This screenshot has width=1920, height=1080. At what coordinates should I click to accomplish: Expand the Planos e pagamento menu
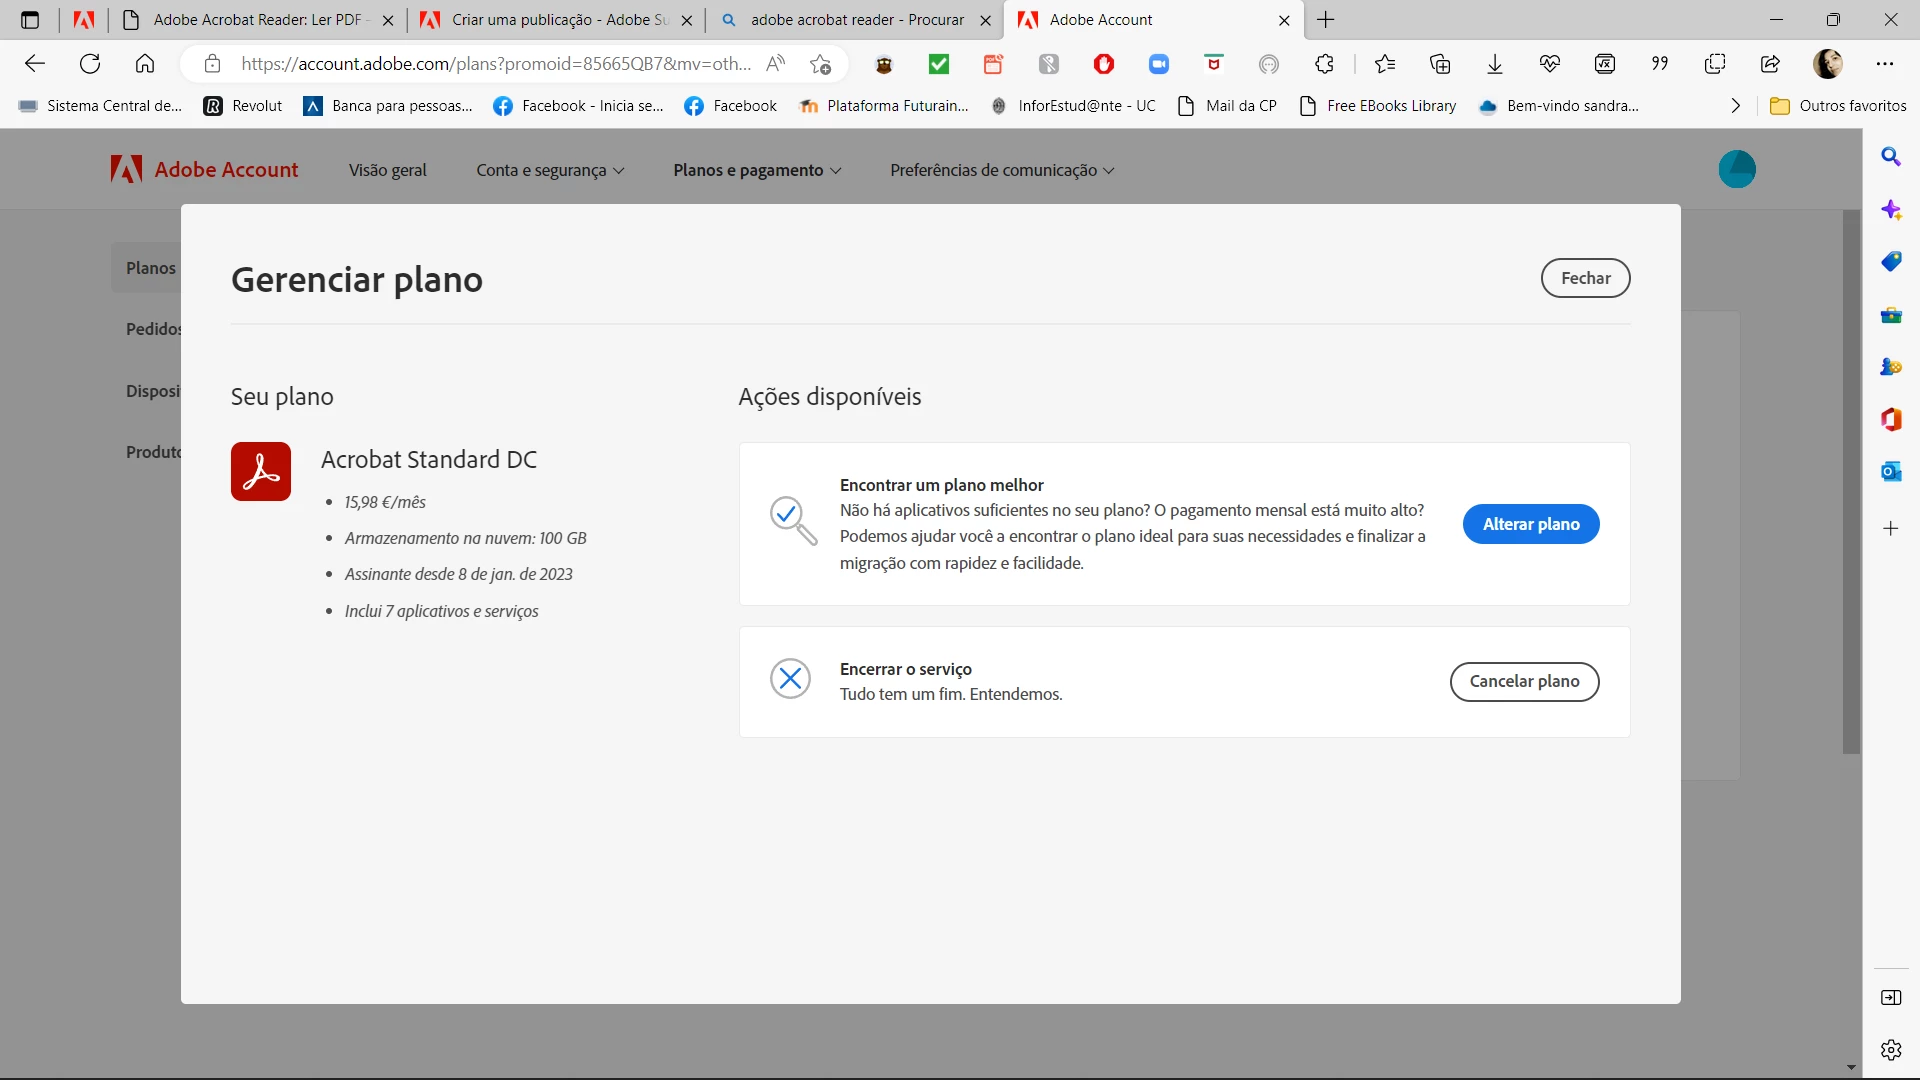(757, 170)
